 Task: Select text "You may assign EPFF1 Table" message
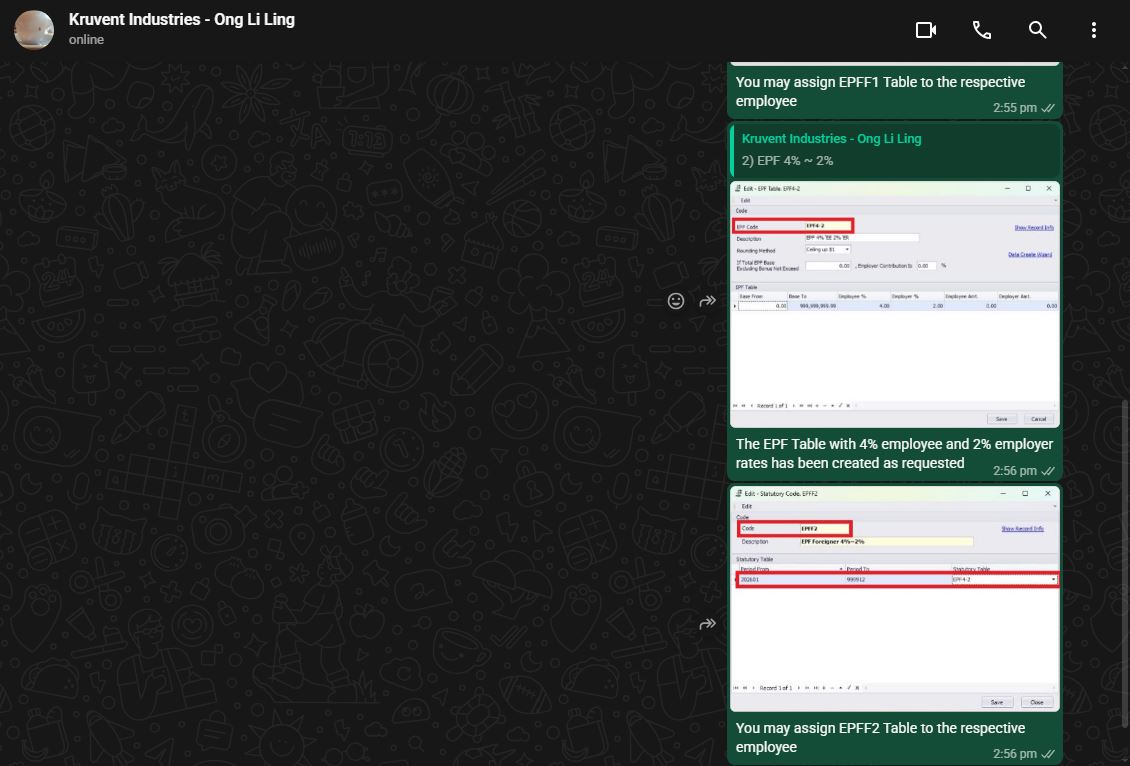click(x=880, y=92)
